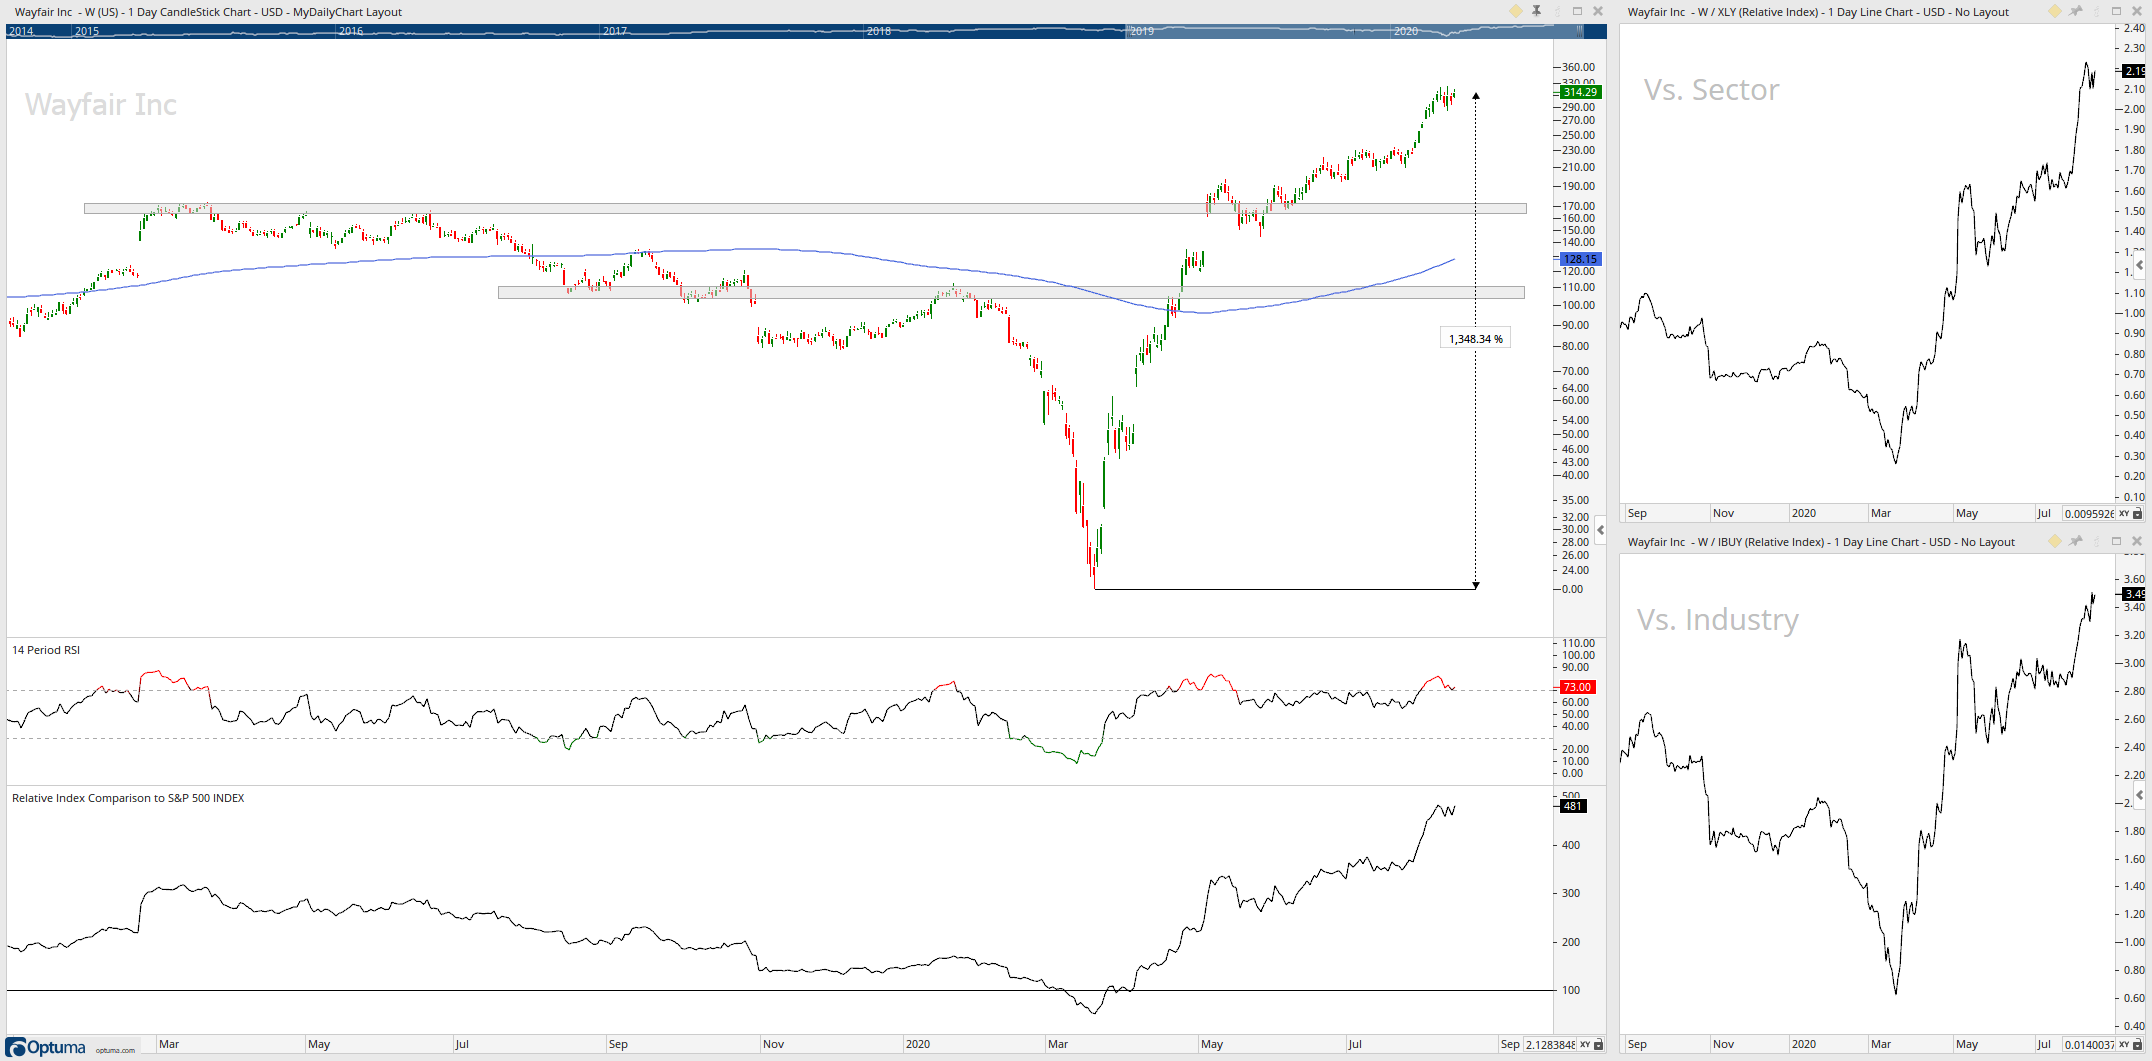Click the 2.1283848 scale value field in the main chart
2152x1061 pixels.
pyautogui.click(x=1550, y=1044)
